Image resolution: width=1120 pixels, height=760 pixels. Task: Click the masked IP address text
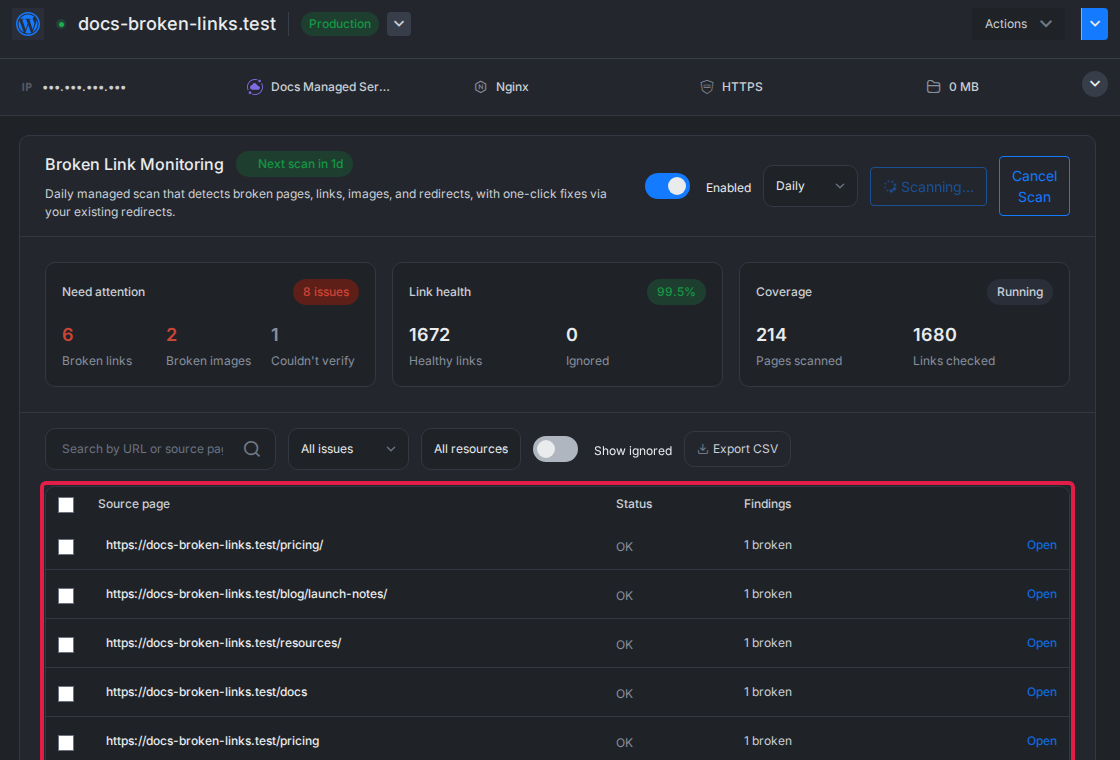84,87
